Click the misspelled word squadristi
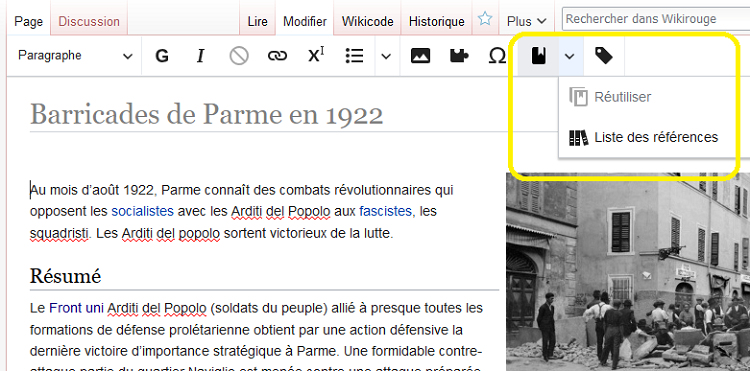Viewport: 750px width, 371px height. click(59, 234)
